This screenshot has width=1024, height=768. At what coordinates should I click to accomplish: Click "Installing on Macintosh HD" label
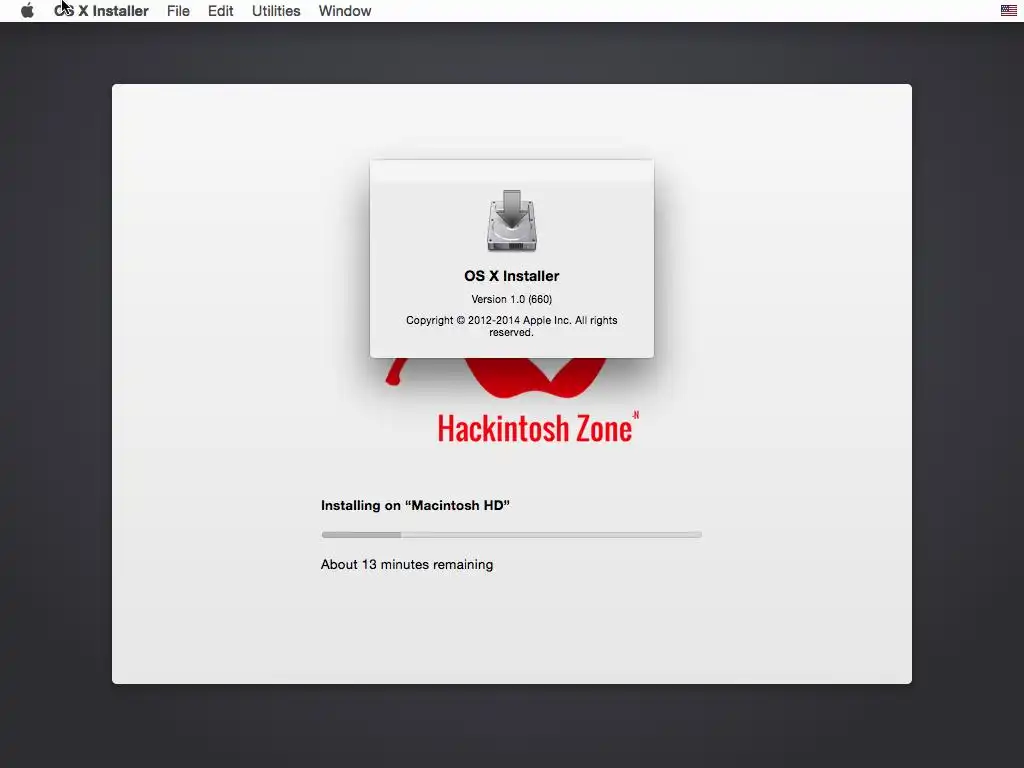tap(415, 505)
